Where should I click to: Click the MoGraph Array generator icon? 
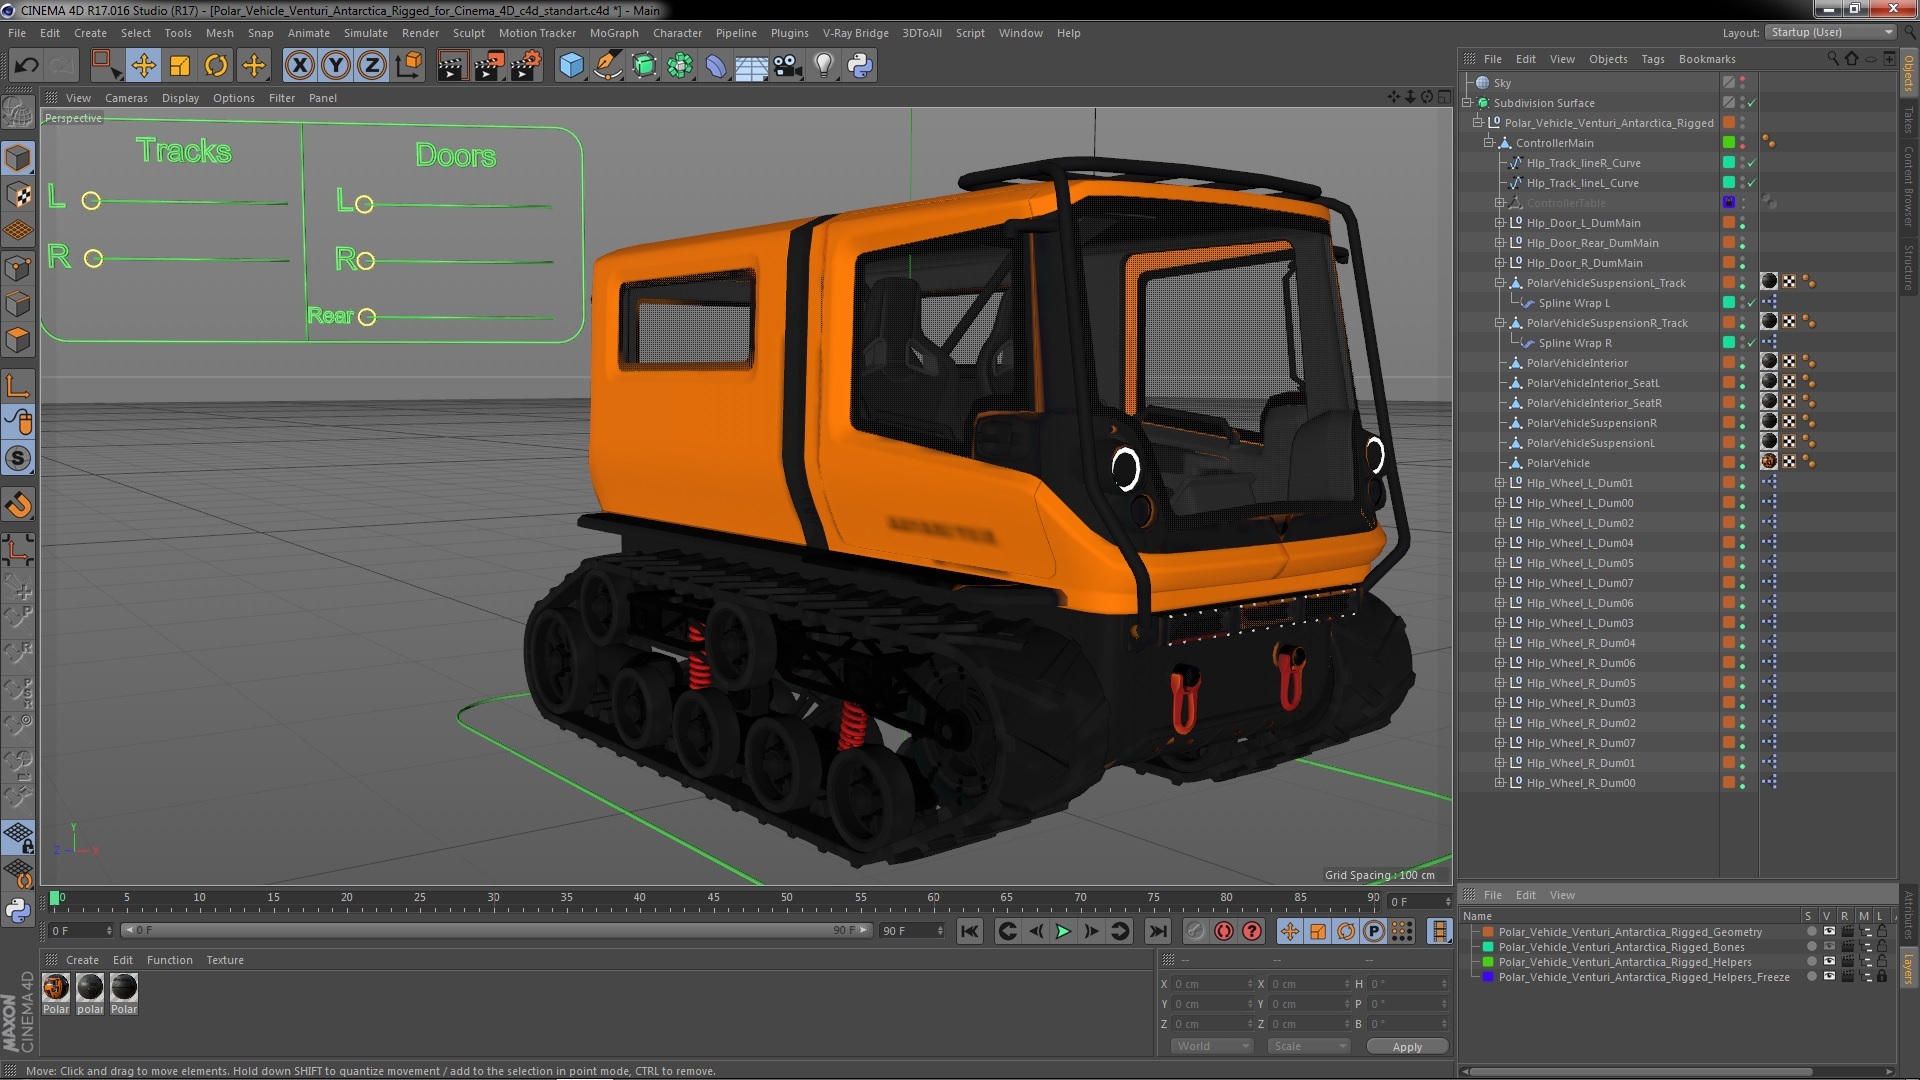[680, 66]
